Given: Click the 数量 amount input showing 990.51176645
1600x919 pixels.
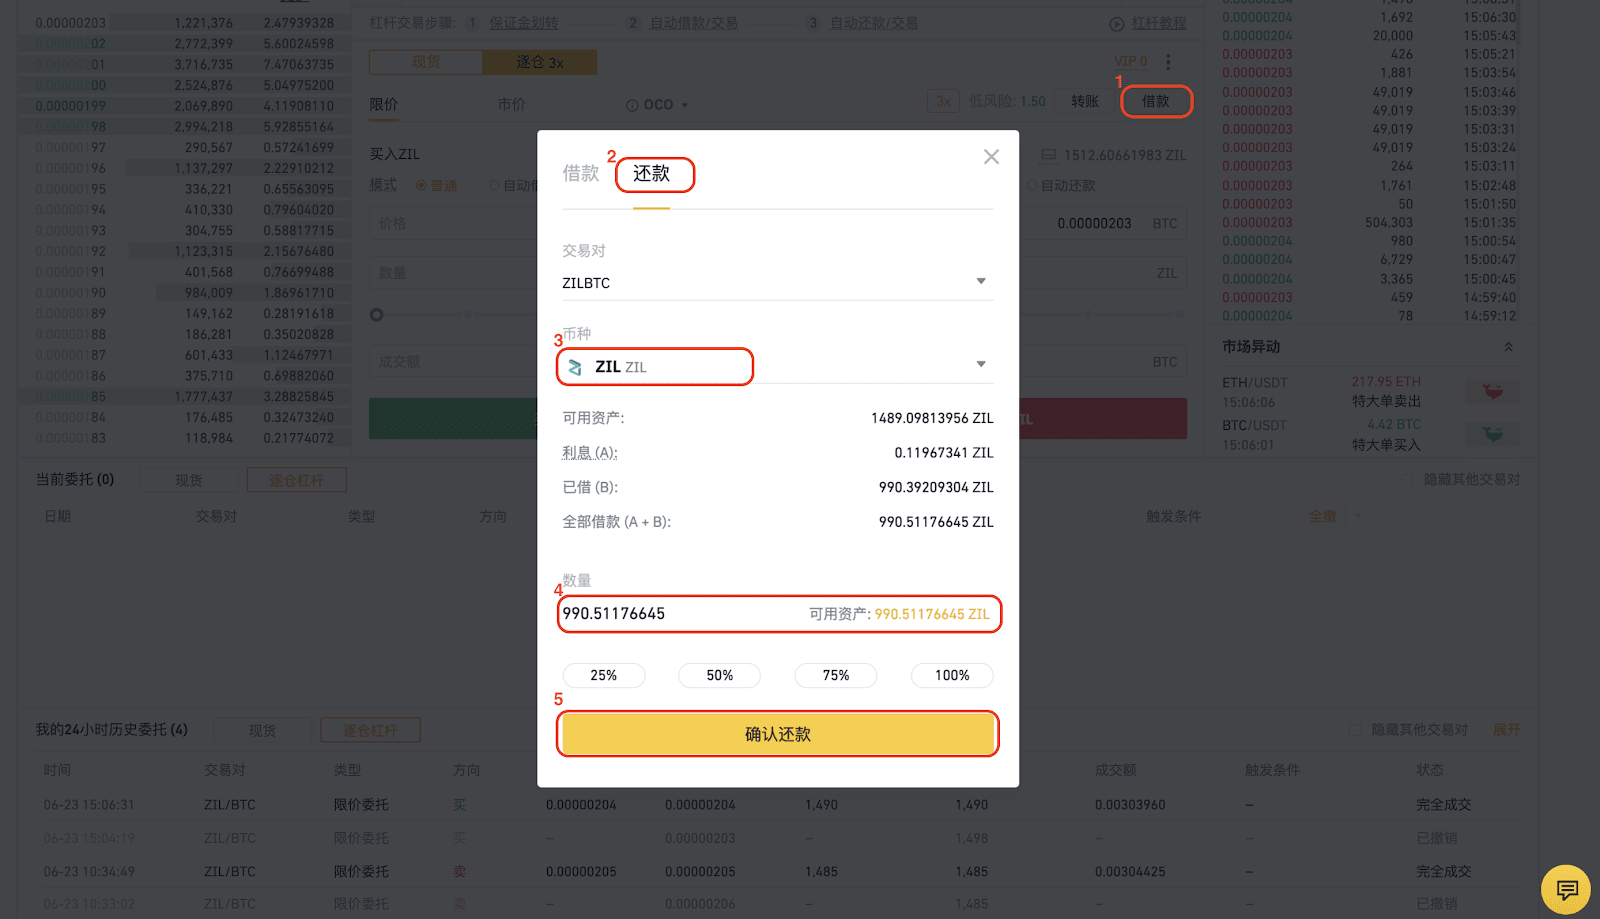Looking at the screenshot, I should pos(700,613).
